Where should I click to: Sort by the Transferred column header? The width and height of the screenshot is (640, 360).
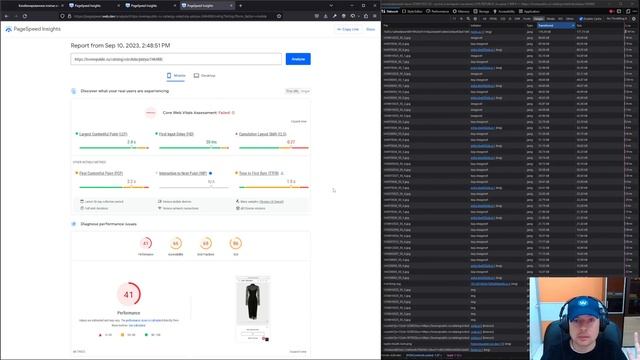[x=556, y=25]
